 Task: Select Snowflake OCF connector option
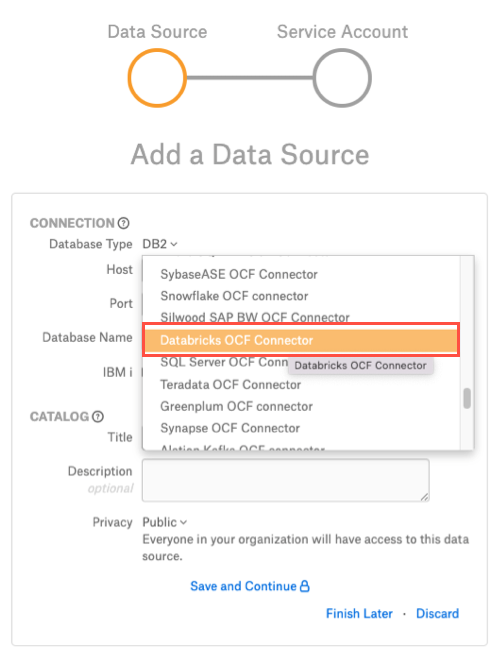[x=234, y=296]
